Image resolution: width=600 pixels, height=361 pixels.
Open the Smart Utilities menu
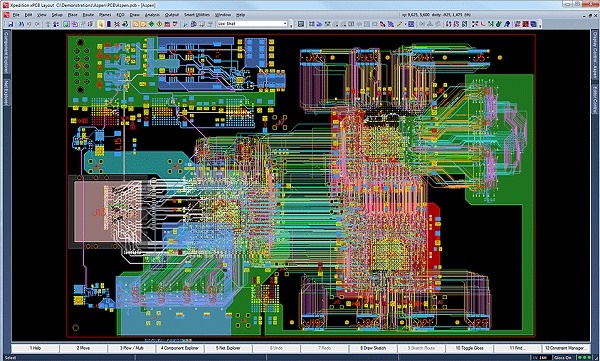pyautogui.click(x=197, y=15)
